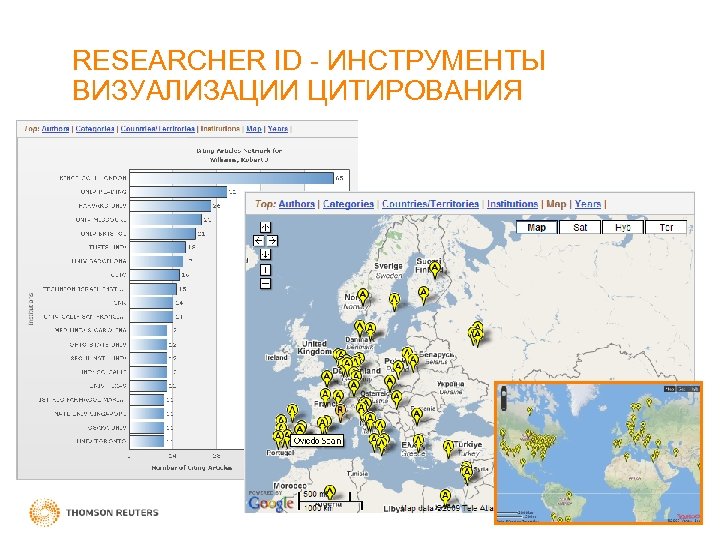Click the yellow marker in Norway
720x540 pixels.
click(x=363, y=298)
